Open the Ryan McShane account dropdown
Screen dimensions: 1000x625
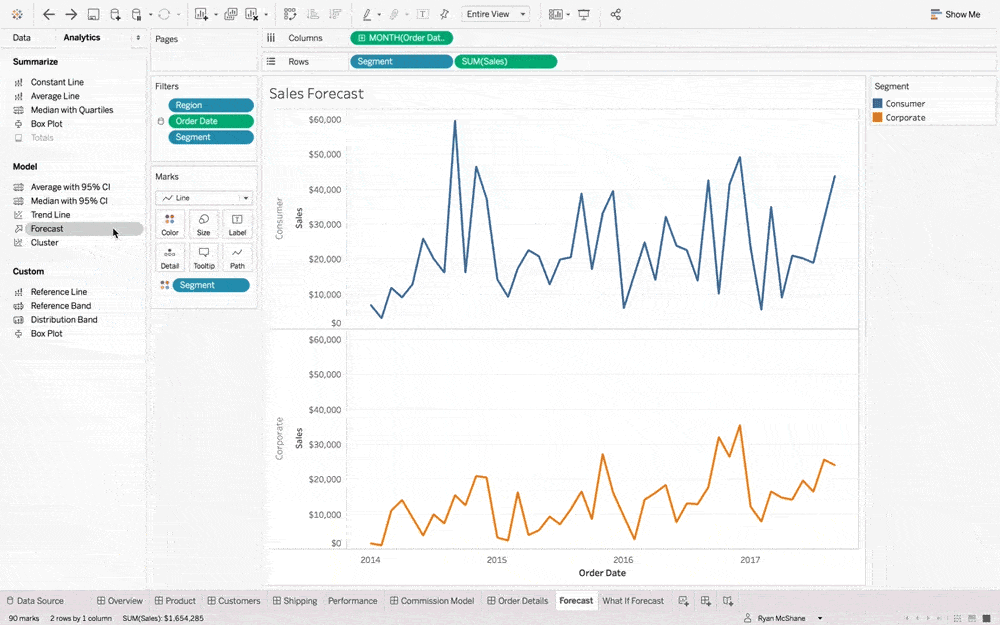[785, 618]
